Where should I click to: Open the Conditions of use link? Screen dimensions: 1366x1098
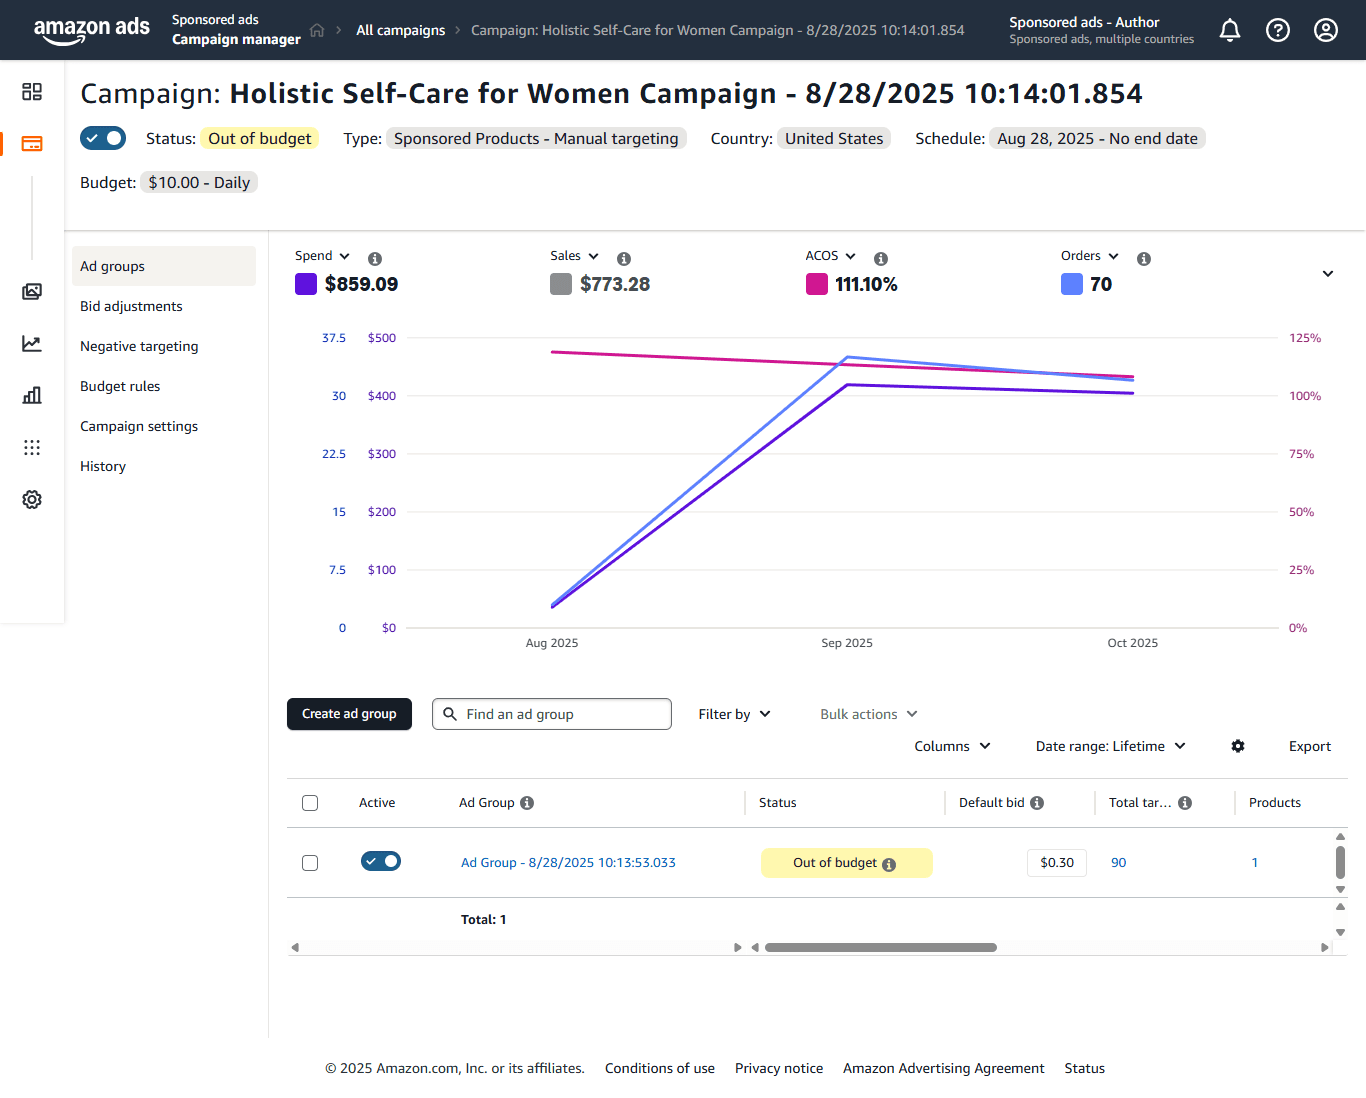click(x=660, y=1068)
